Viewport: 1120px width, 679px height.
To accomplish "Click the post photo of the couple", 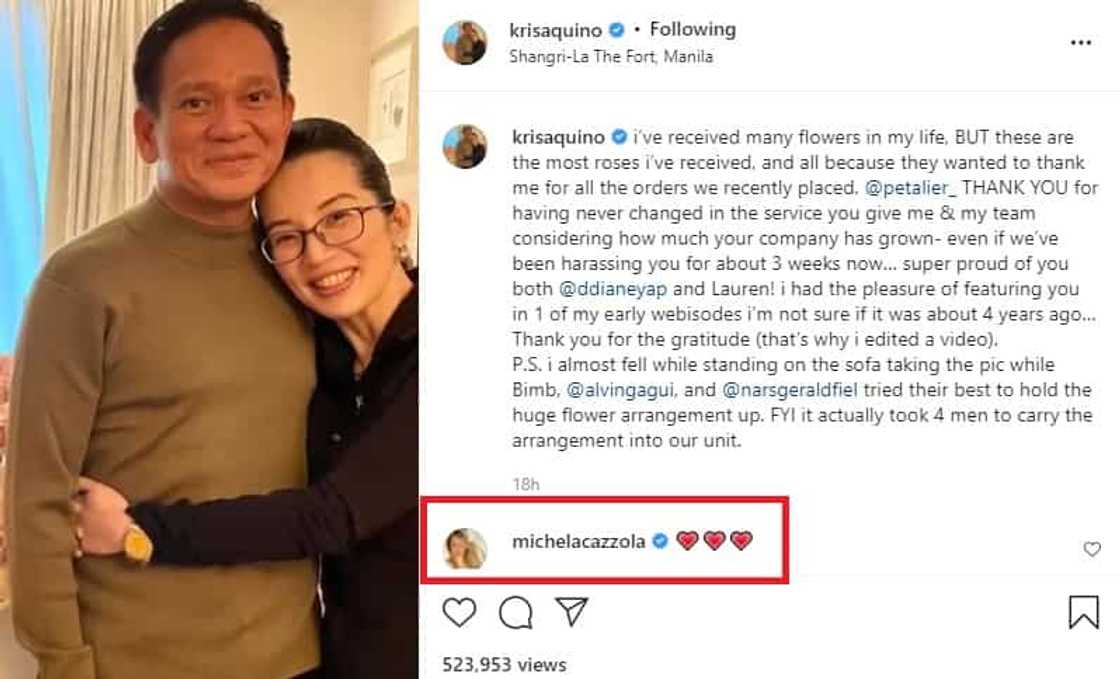I will 209,339.
